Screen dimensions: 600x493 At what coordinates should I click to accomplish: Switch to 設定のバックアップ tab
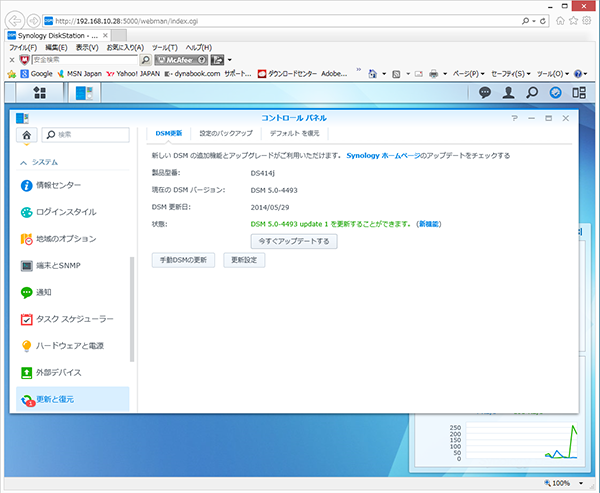point(226,133)
